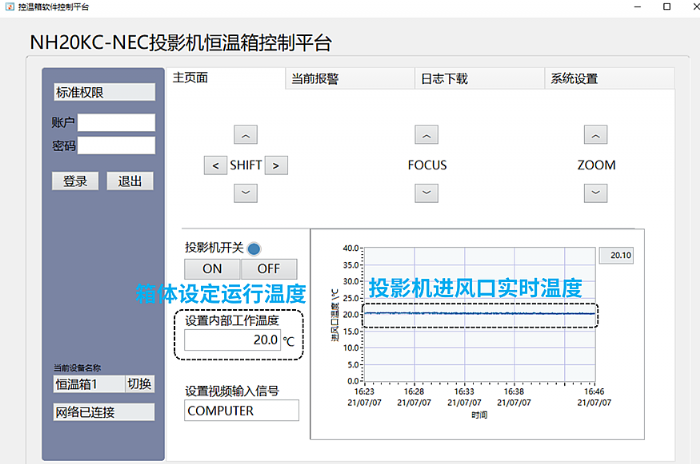Click the 登录 login button

(75, 181)
